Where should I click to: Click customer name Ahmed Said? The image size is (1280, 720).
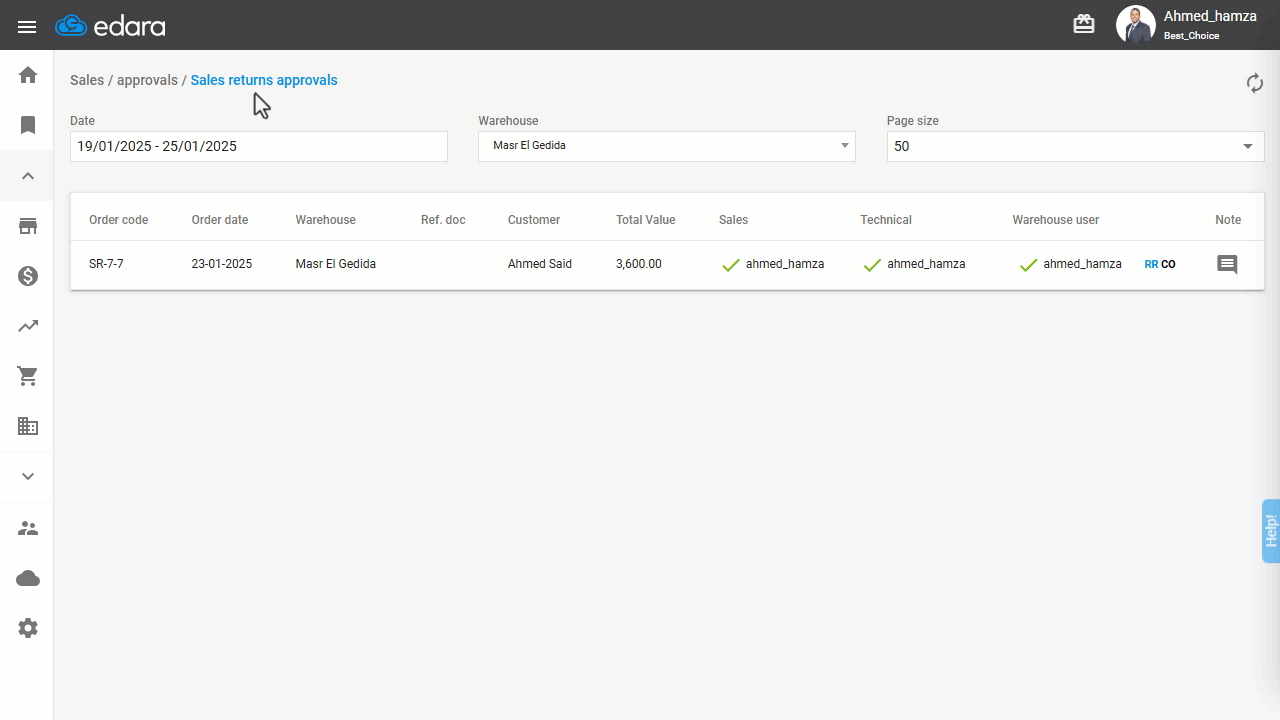[x=540, y=264]
